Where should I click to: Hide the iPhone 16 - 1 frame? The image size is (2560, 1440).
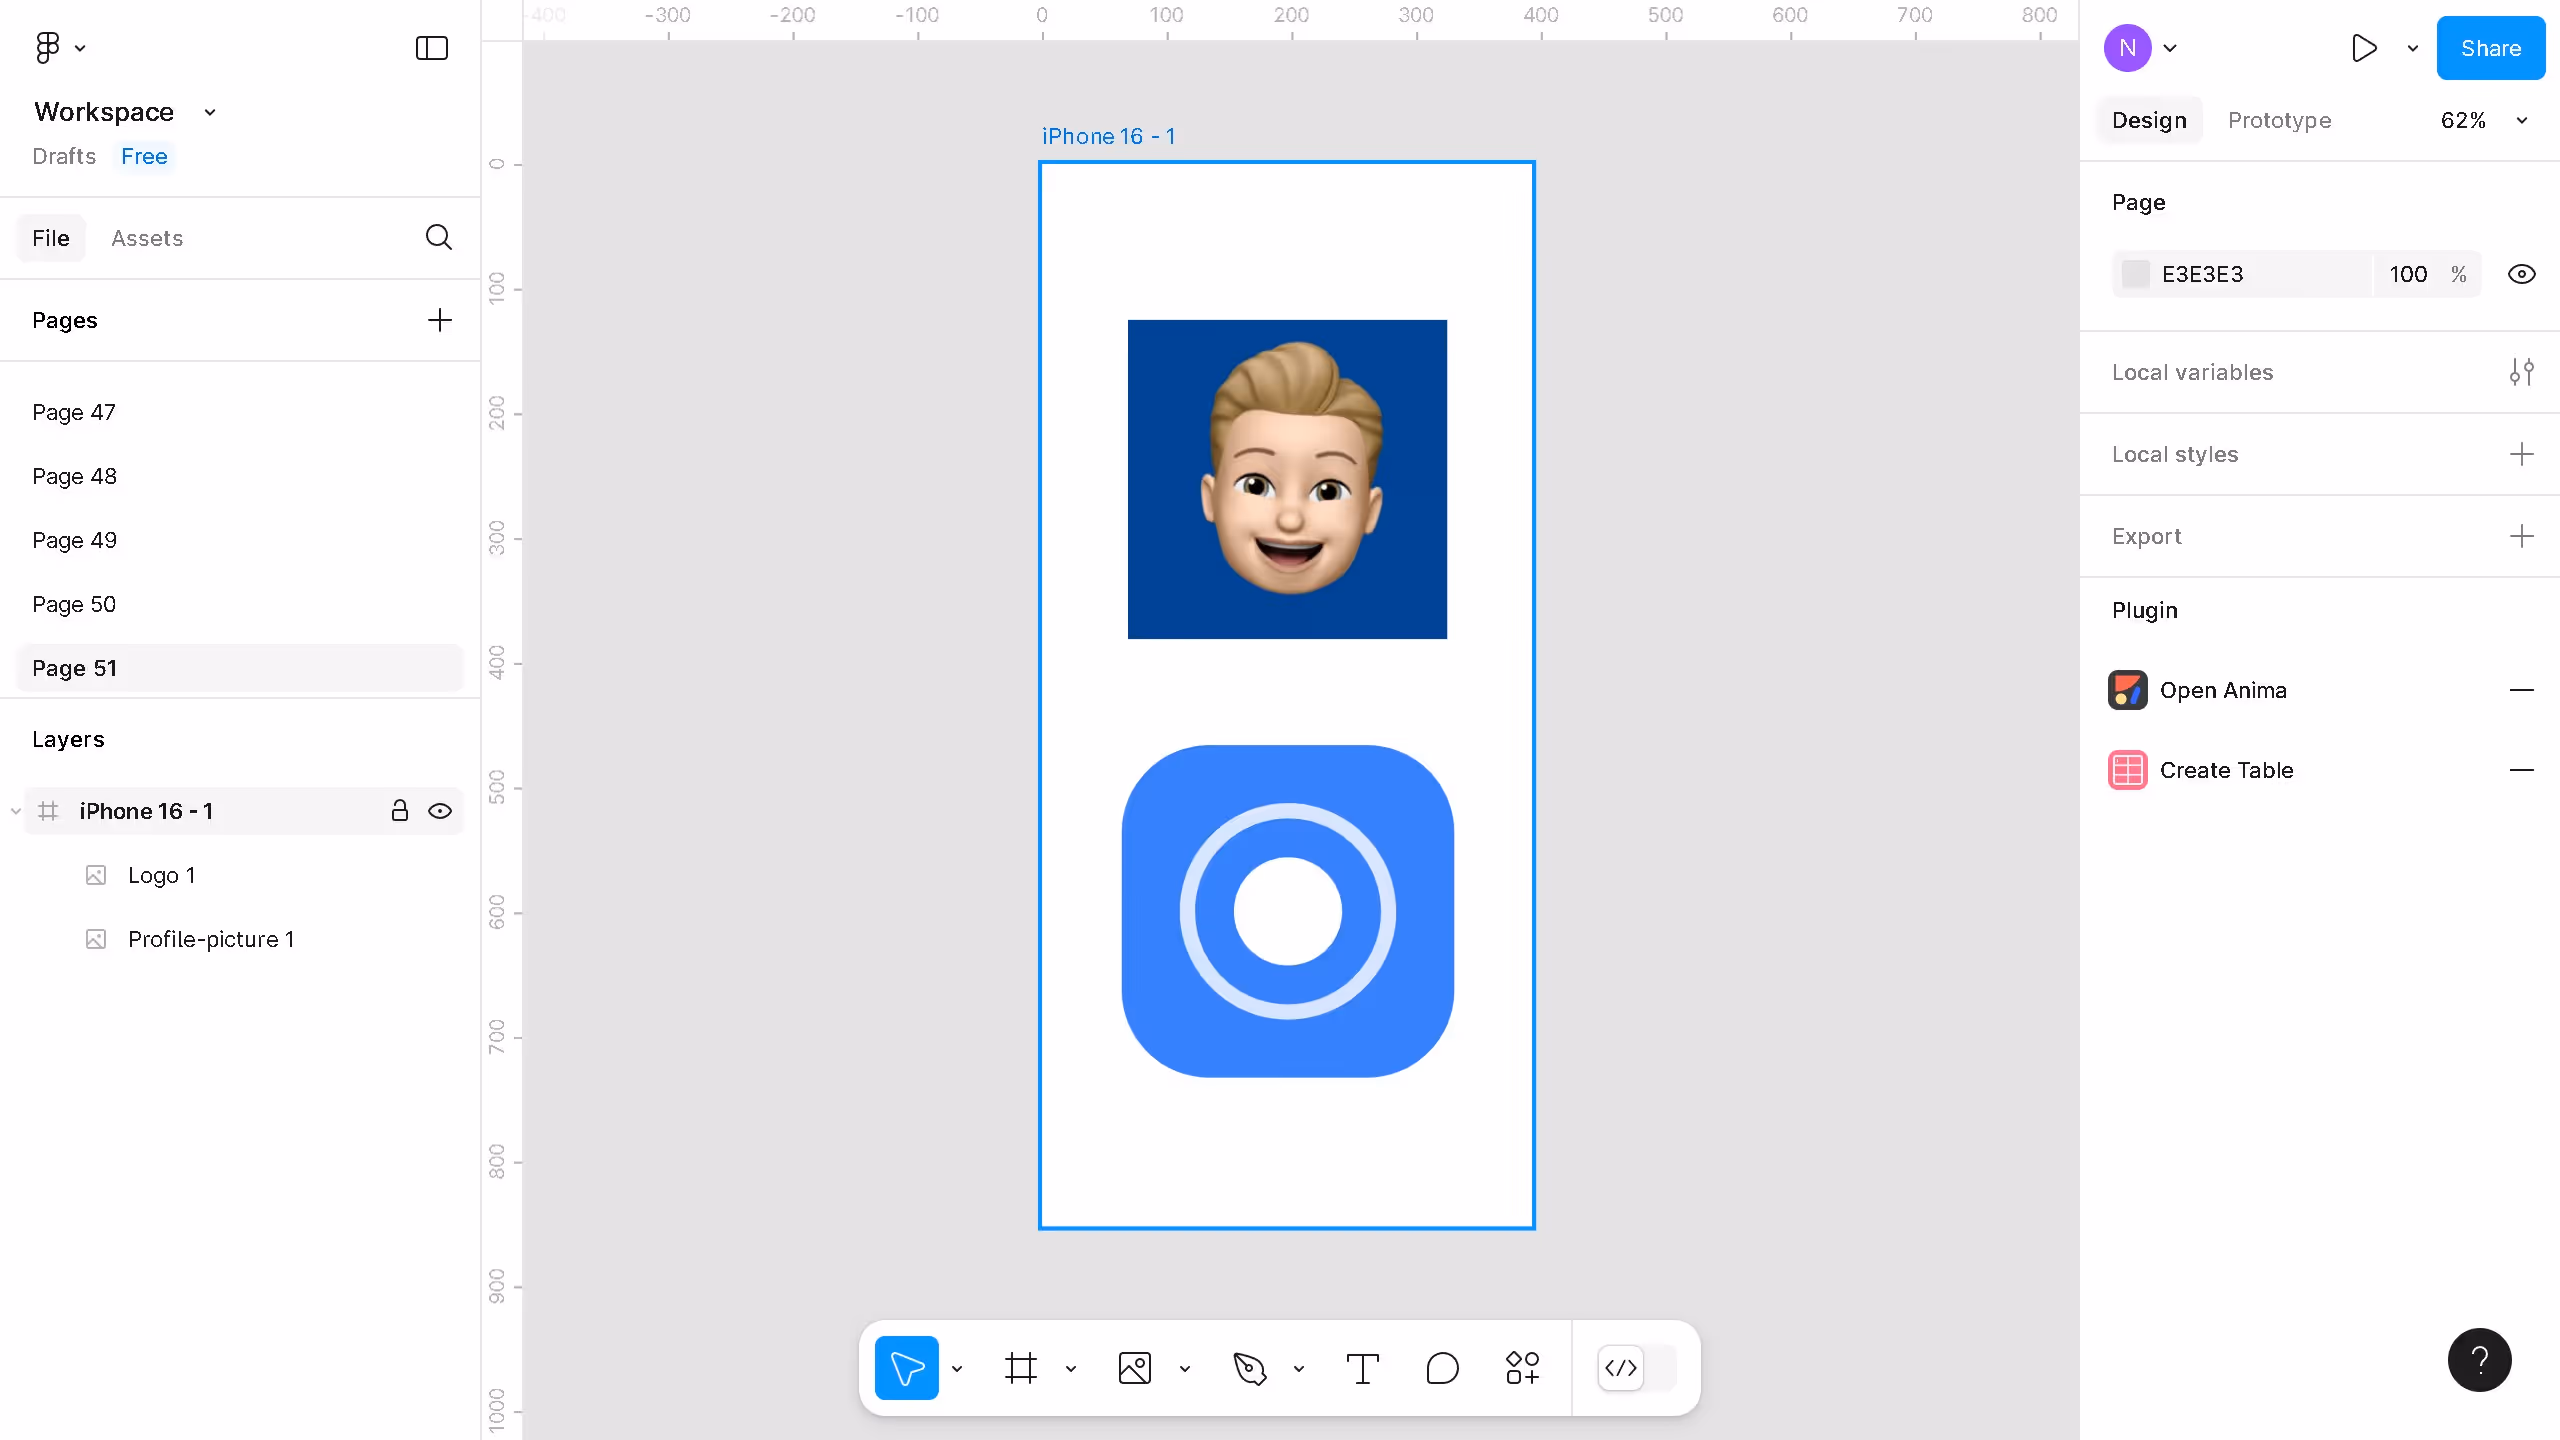441,811
